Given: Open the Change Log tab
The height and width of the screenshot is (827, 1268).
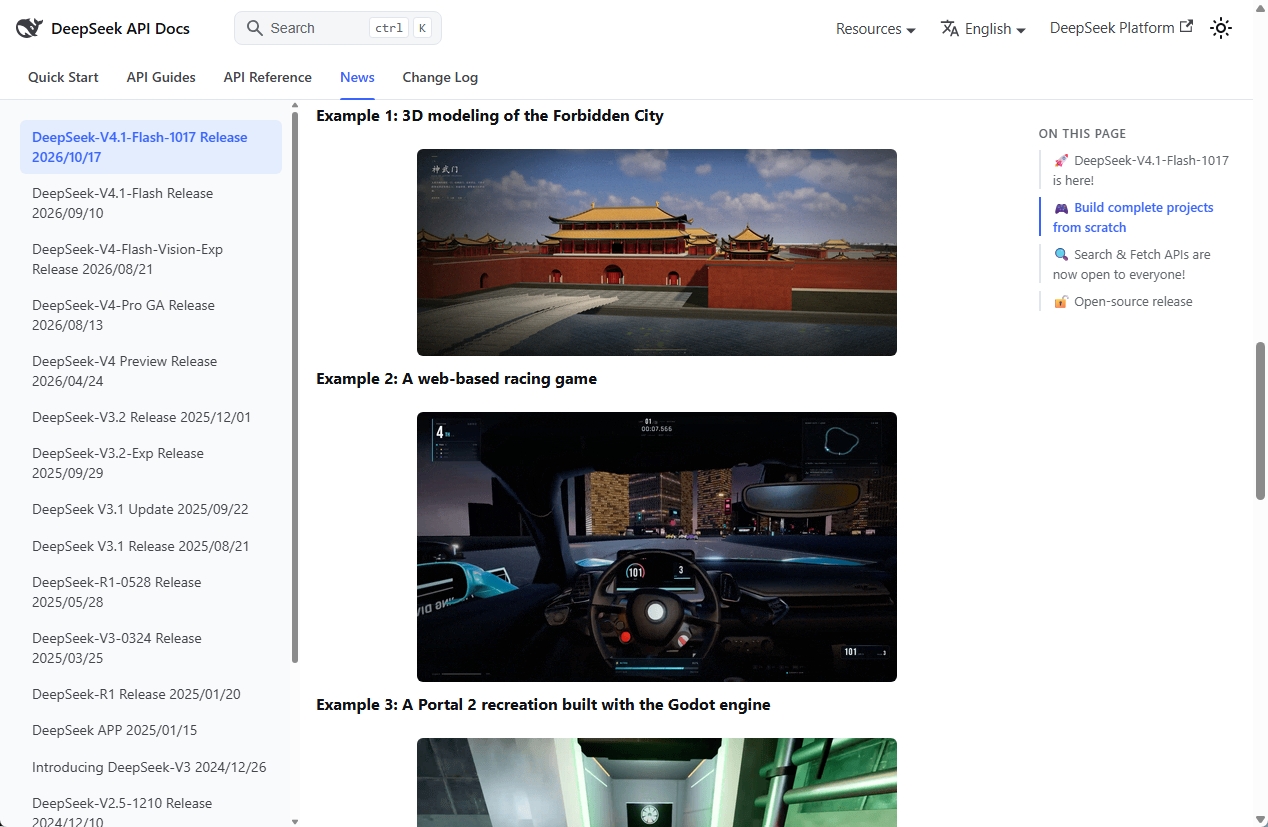Looking at the screenshot, I should [x=440, y=77].
